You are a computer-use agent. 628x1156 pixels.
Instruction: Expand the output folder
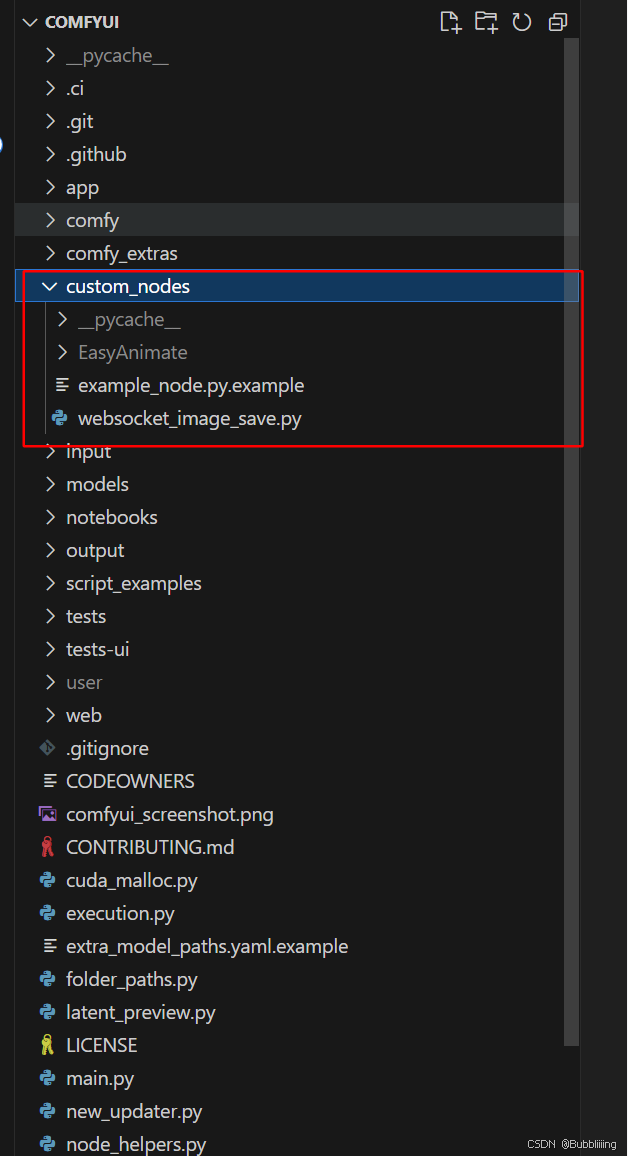click(x=50, y=550)
